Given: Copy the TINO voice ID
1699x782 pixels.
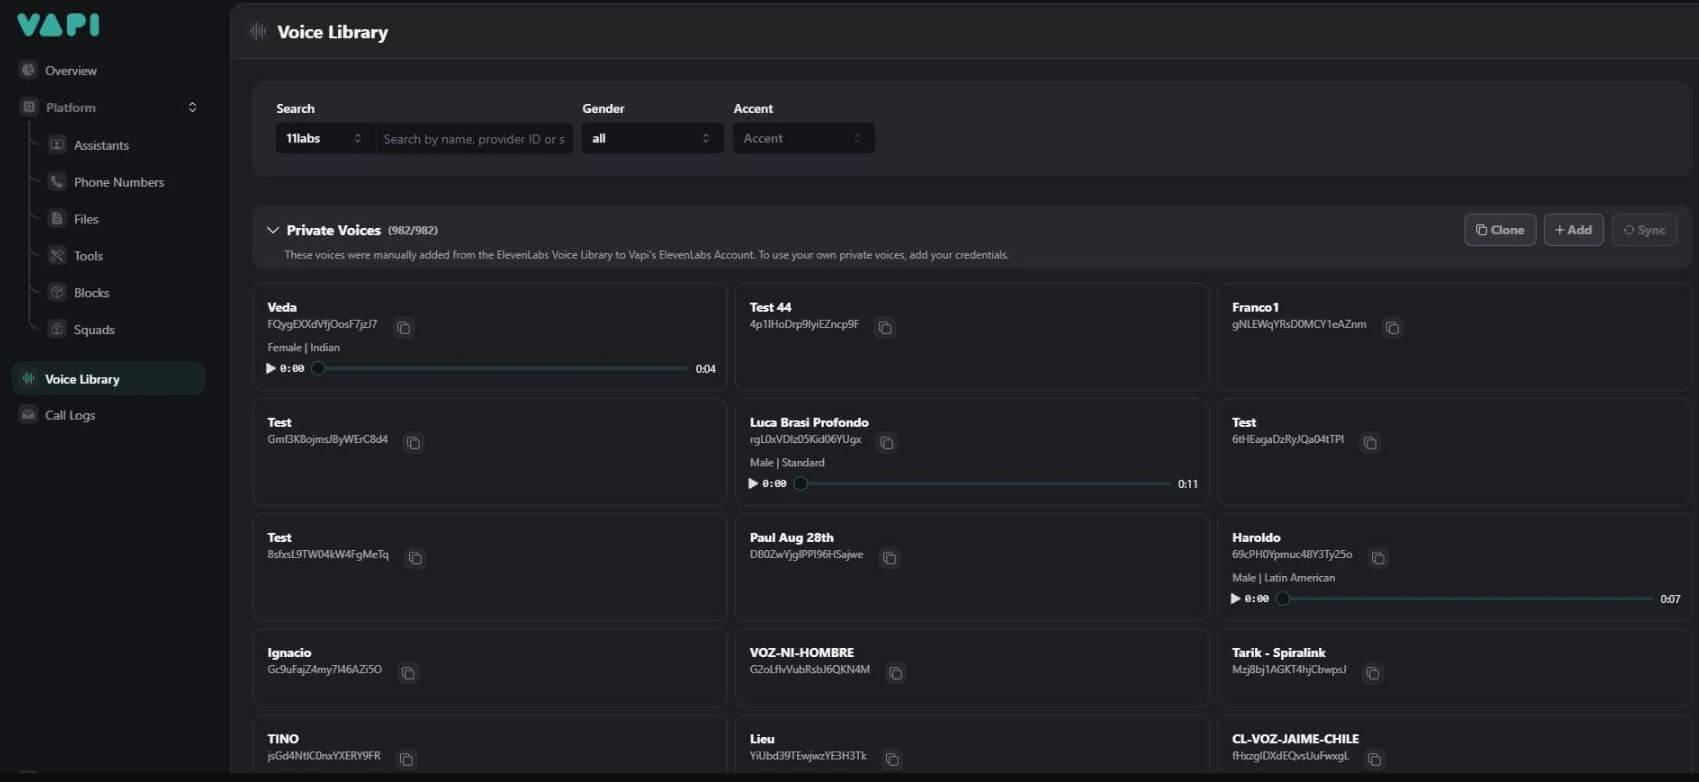Looking at the screenshot, I should (406, 759).
